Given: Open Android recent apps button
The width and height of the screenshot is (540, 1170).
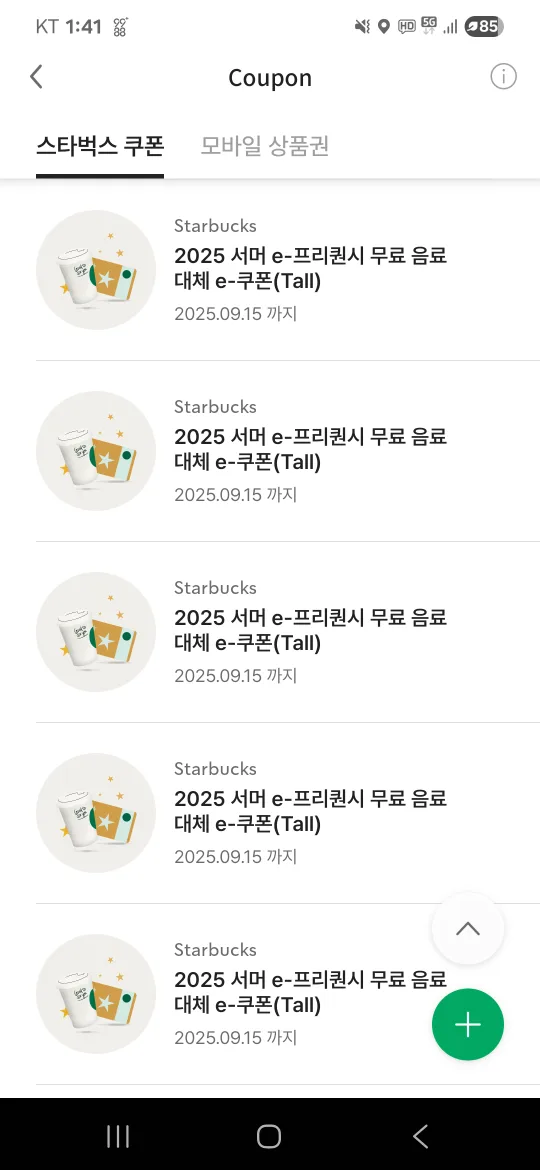Looking at the screenshot, I should (118, 1136).
